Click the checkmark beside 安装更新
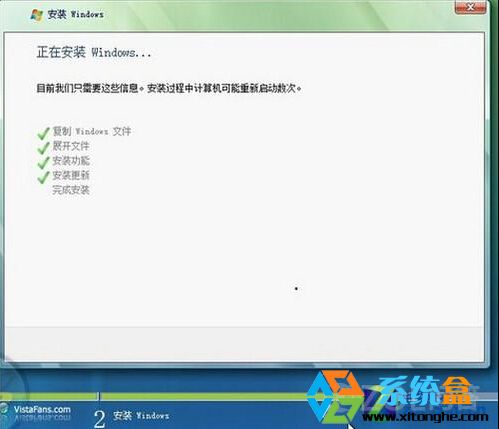 [x=43, y=177]
